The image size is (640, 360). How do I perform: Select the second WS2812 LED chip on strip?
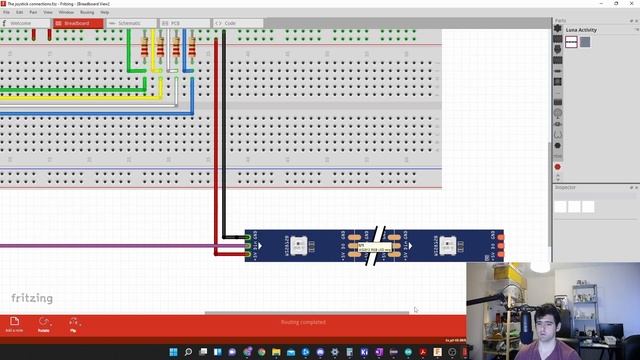[447, 246]
